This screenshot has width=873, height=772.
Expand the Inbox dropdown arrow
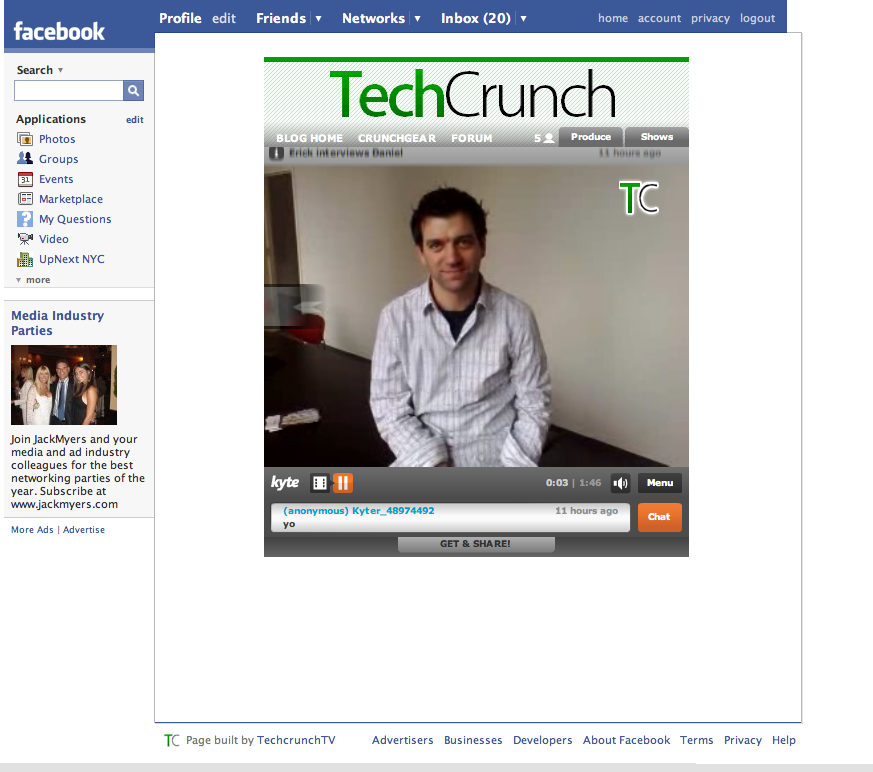523,18
